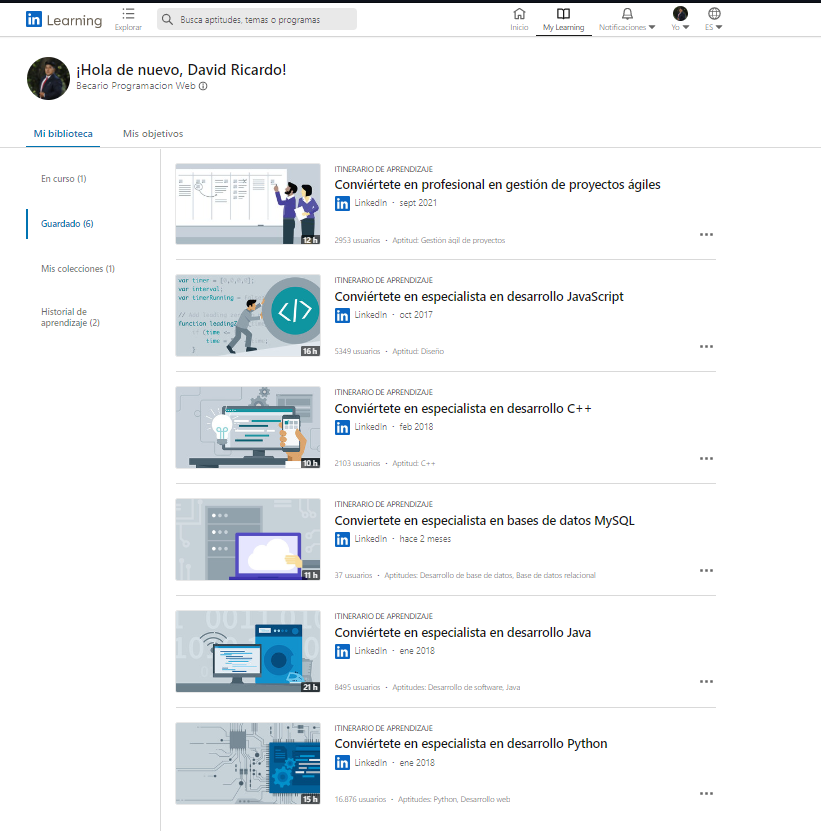Viewport: 821px width, 831px height.
Task: Open My Learning book icon
Action: point(563,14)
